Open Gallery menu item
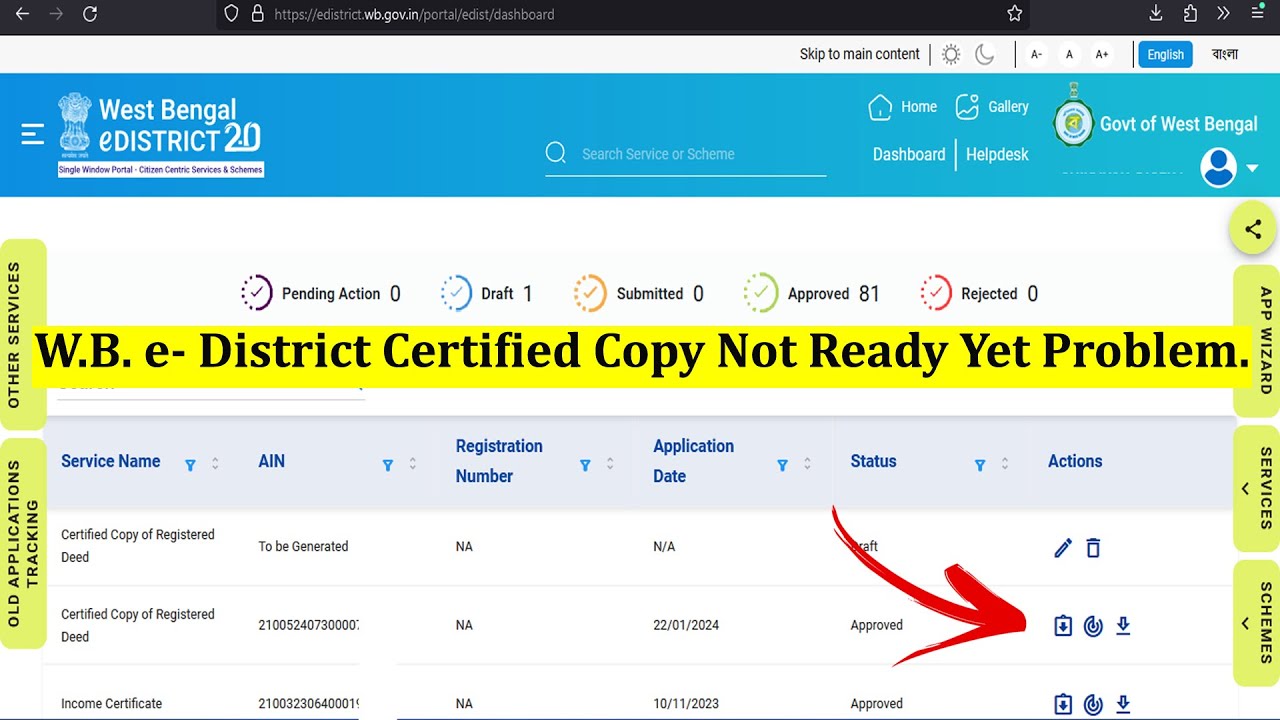Screen dimensions: 1280x720 click(x=992, y=107)
